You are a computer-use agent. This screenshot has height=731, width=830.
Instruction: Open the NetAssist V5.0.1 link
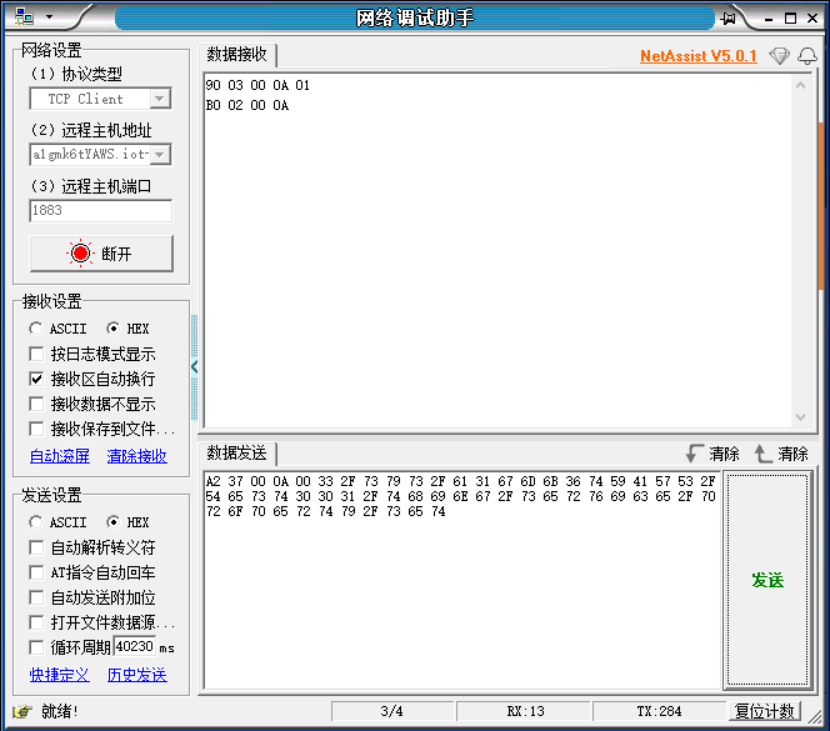point(698,56)
